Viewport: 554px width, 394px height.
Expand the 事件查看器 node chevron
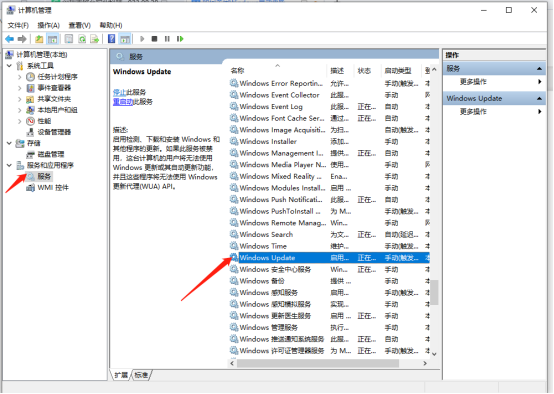tap(20, 88)
